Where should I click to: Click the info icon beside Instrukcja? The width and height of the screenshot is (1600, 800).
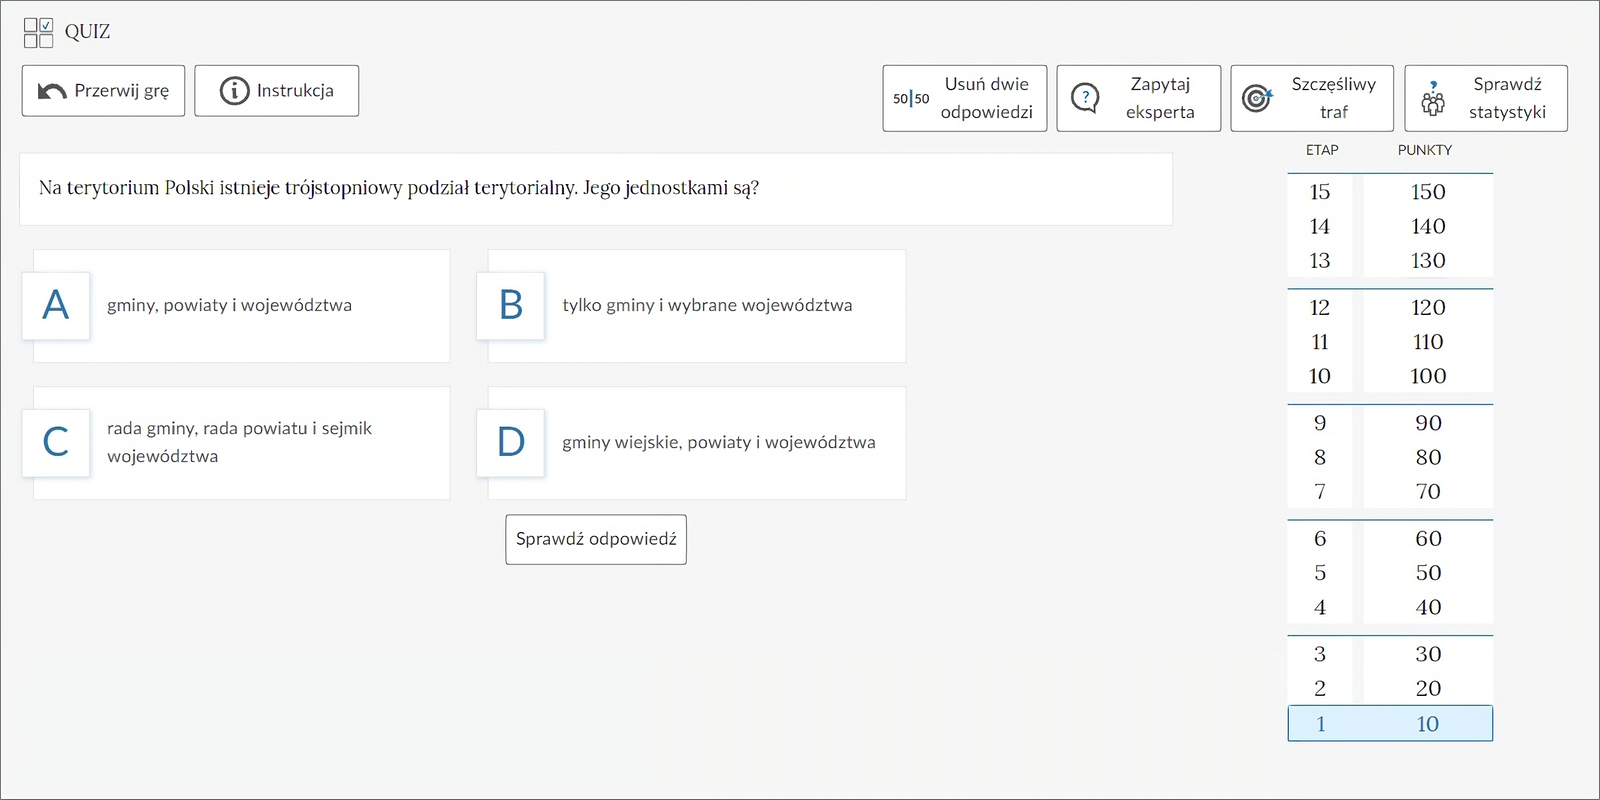coord(234,91)
